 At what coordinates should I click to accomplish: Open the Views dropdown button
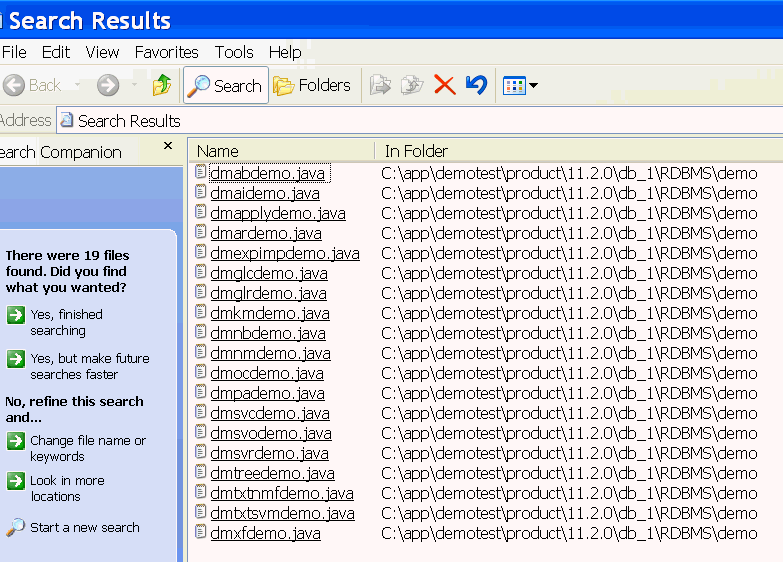pos(520,86)
